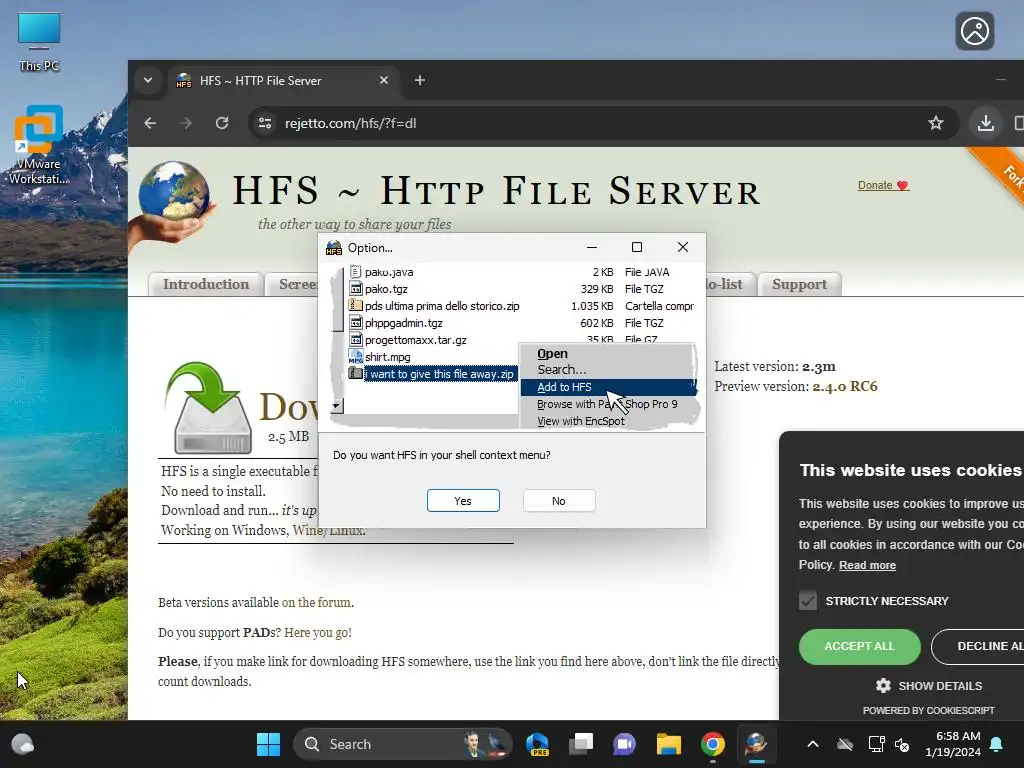Viewport: 1024px width, 768px height.
Task: Open the notification bell in the tray
Action: (x=997, y=744)
